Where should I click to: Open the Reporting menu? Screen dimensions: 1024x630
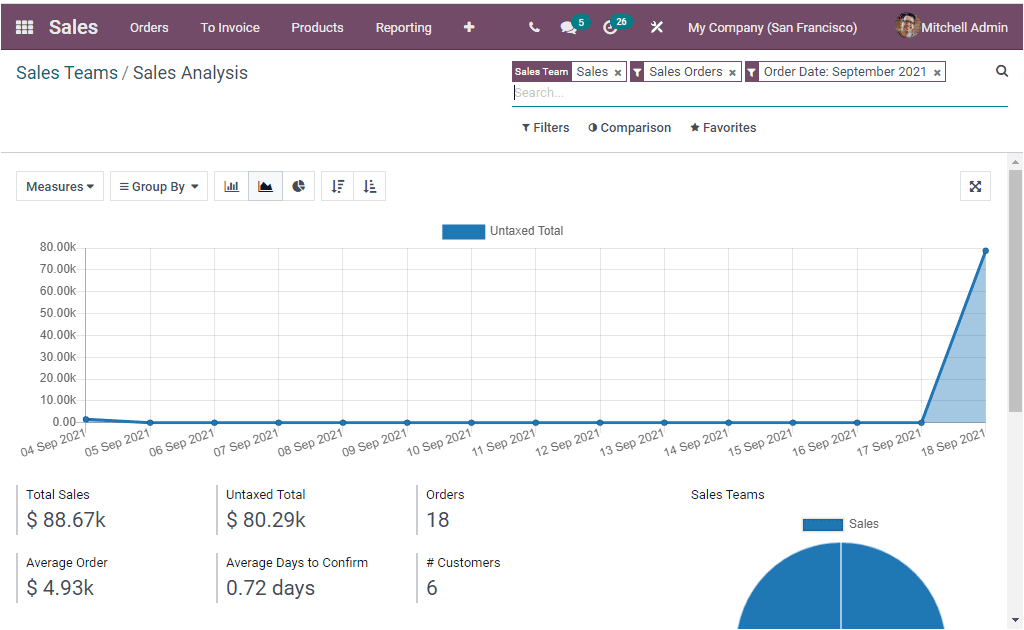tap(403, 28)
